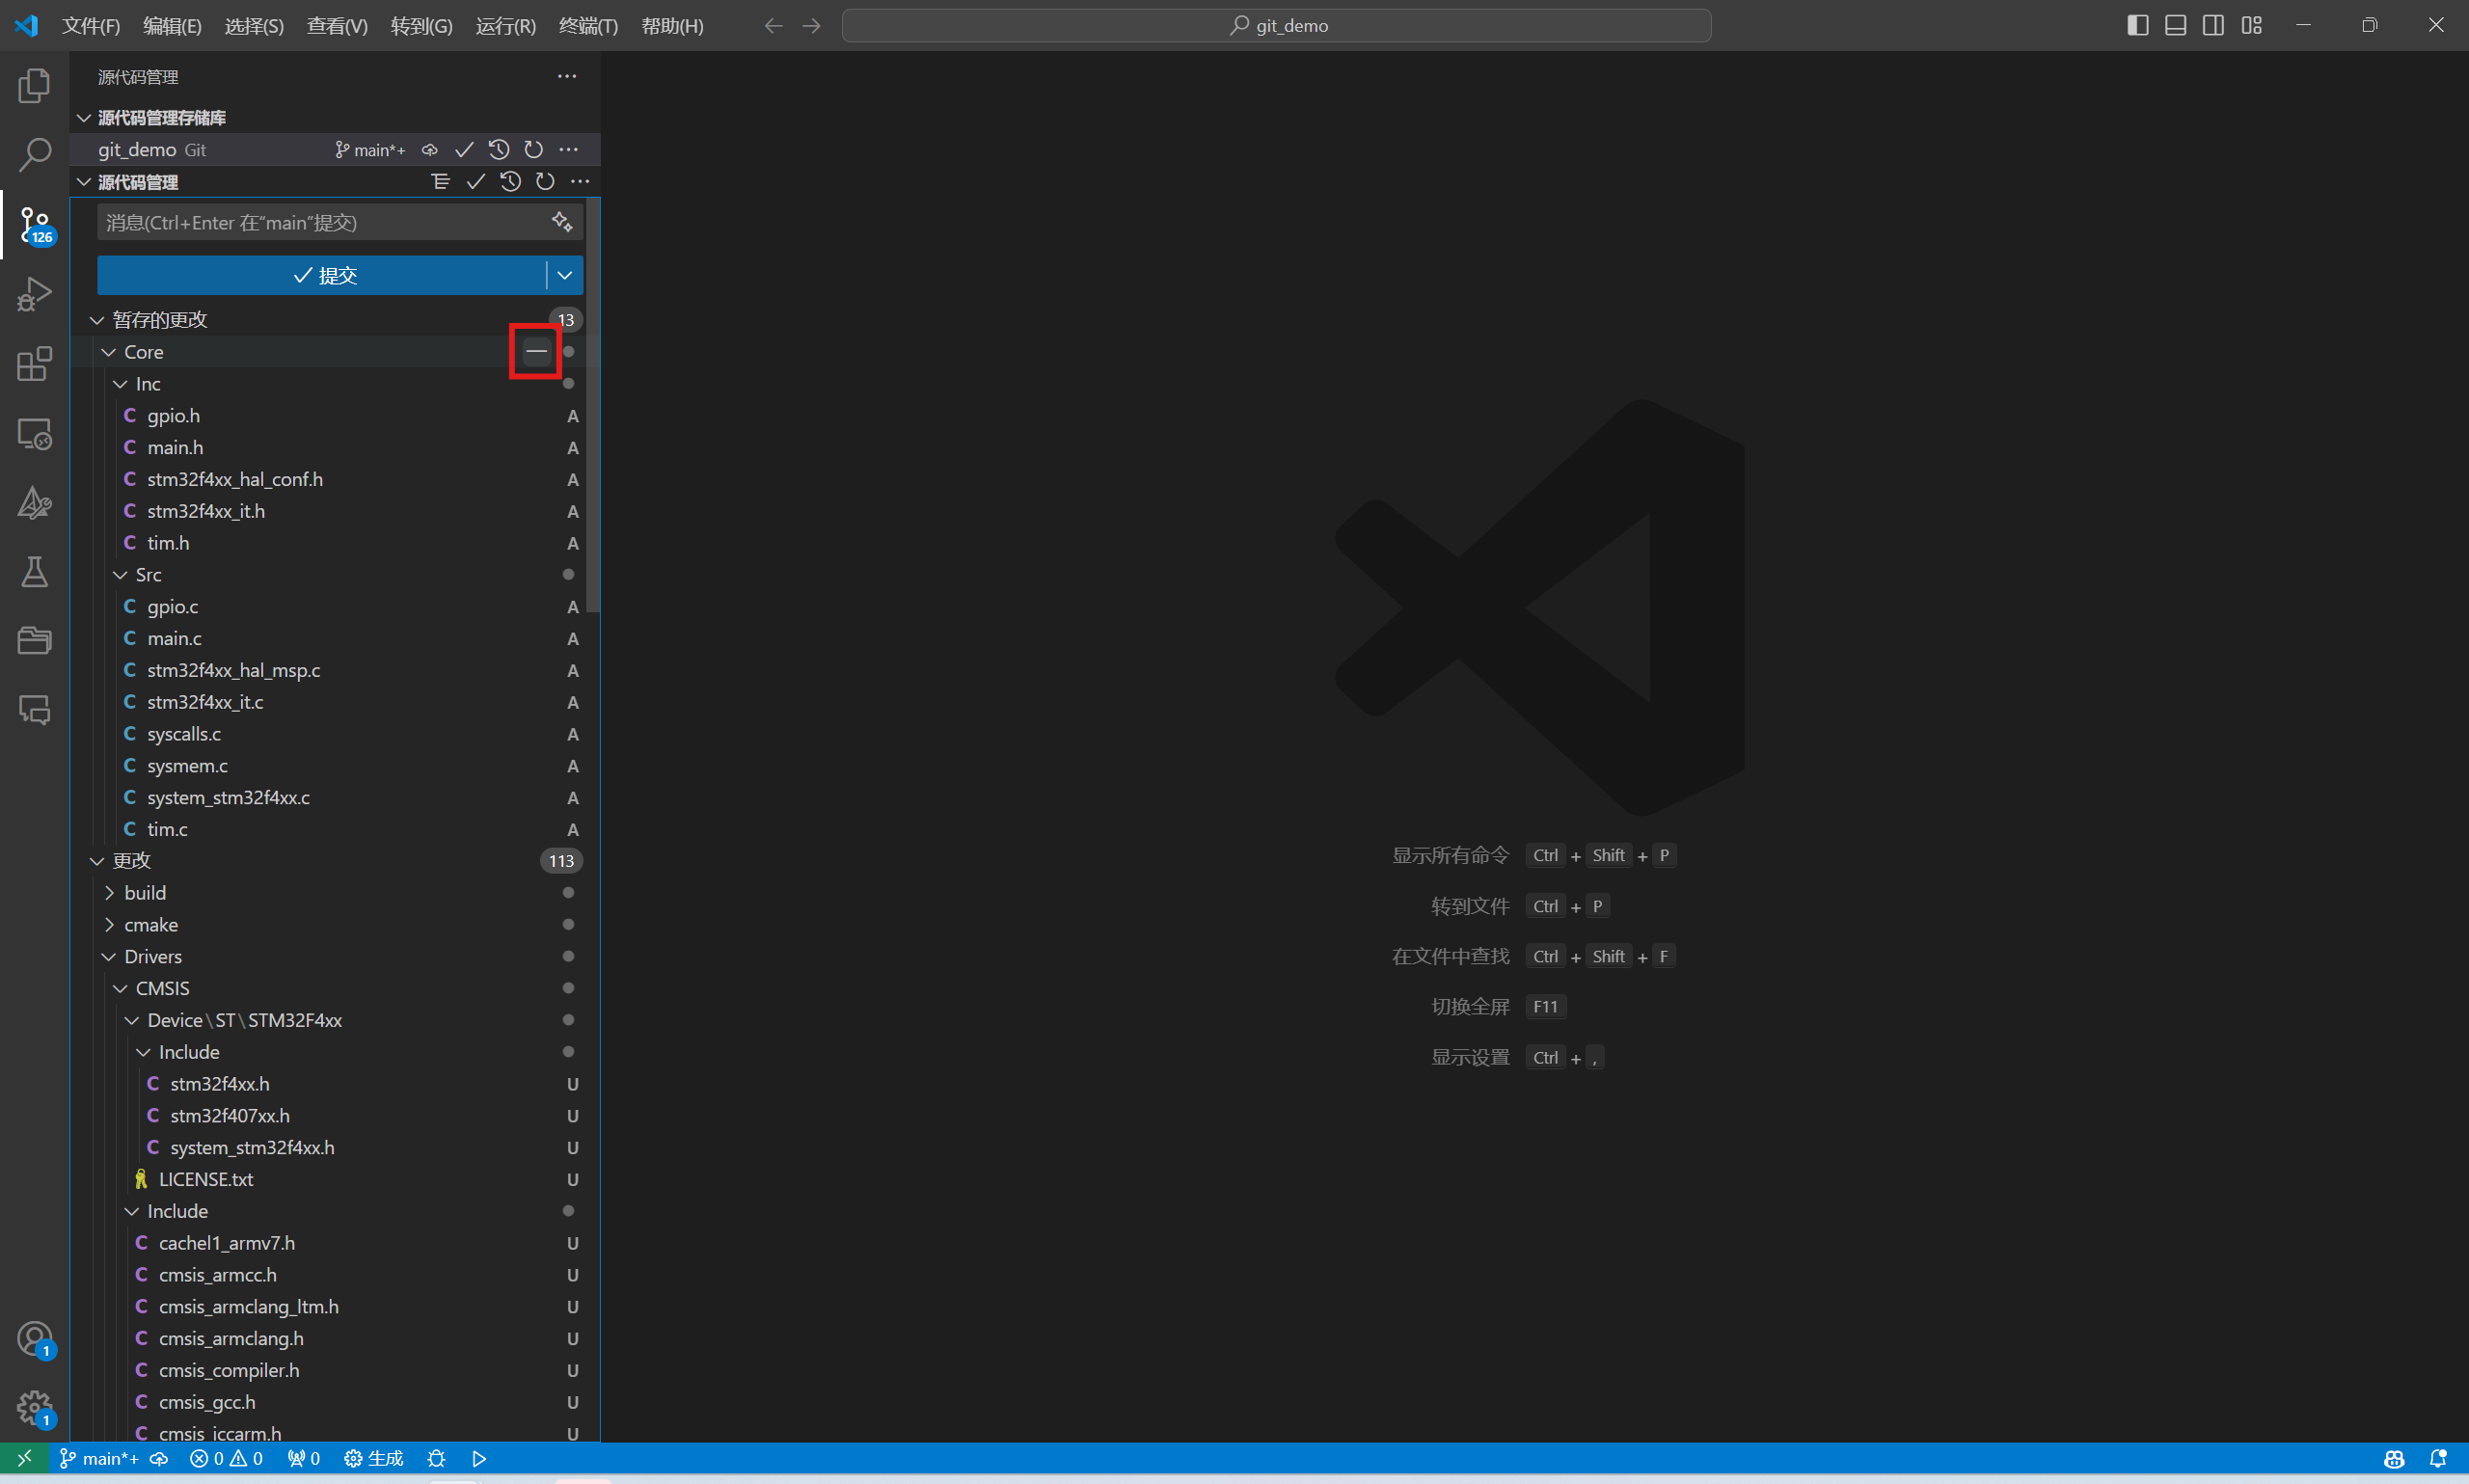The width and height of the screenshot is (2469, 1484).
Task: Open the Extensions view icon
Action: pos(34,364)
